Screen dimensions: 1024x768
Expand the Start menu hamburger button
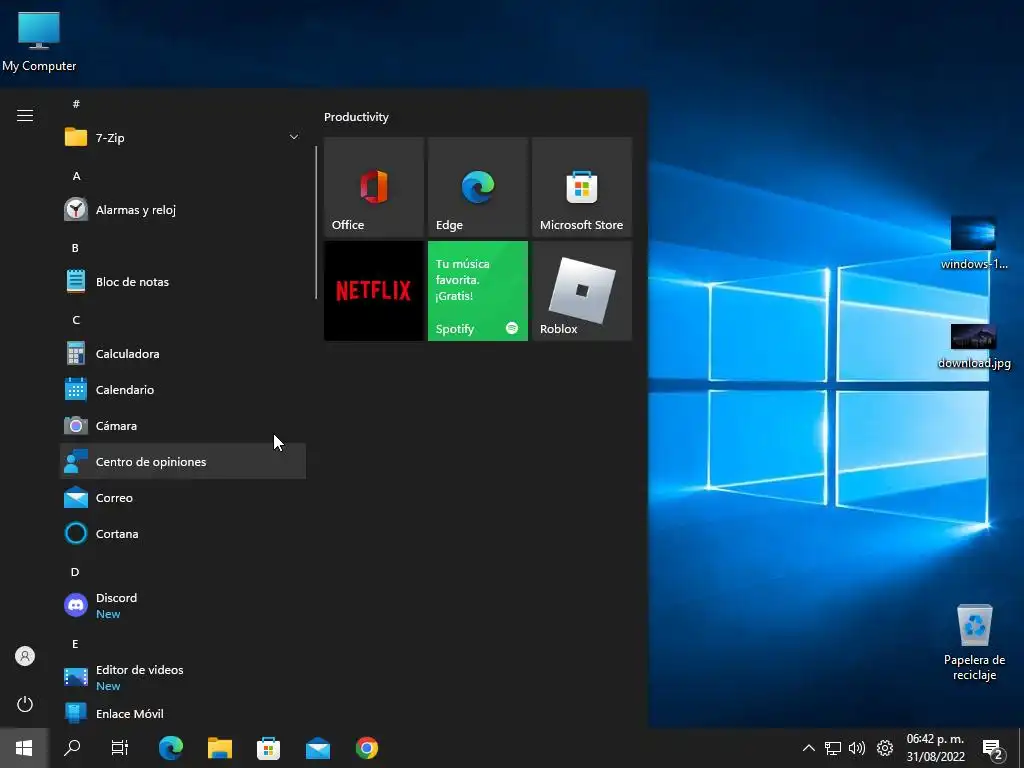click(25, 116)
